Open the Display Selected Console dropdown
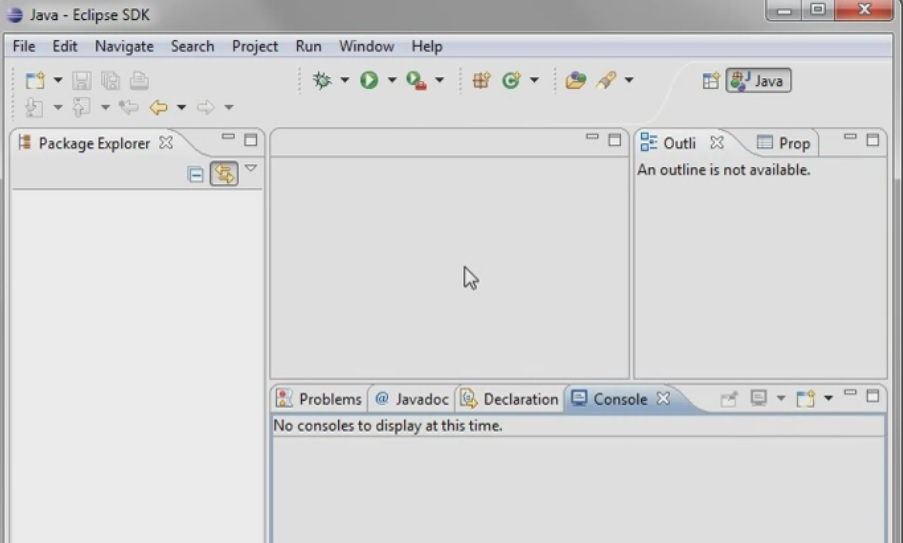The width and height of the screenshot is (903, 543). [781, 398]
